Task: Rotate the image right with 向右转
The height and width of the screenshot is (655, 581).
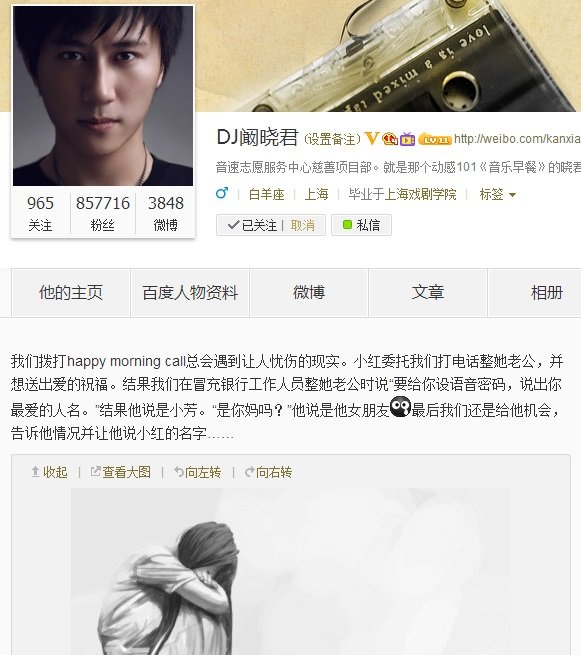Action: pos(268,472)
